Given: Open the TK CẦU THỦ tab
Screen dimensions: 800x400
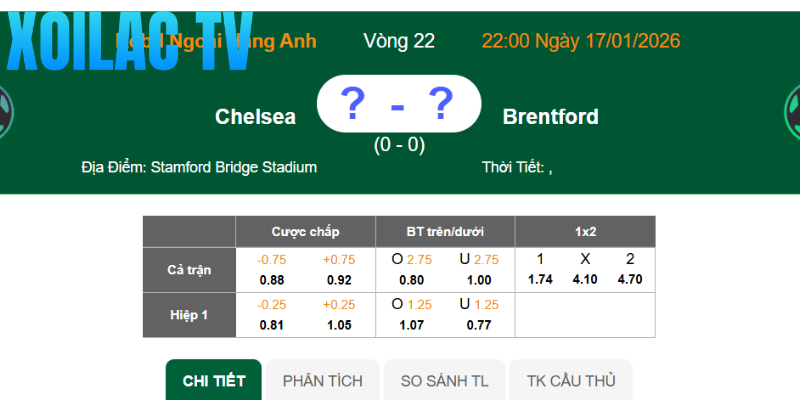Looking at the screenshot, I should pyautogui.click(x=572, y=381).
